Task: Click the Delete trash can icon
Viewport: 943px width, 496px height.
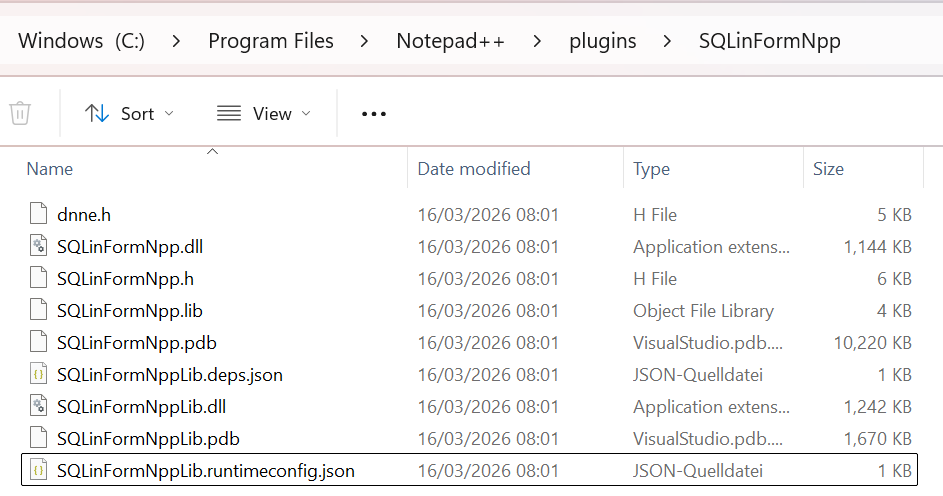Action: click(x=20, y=113)
